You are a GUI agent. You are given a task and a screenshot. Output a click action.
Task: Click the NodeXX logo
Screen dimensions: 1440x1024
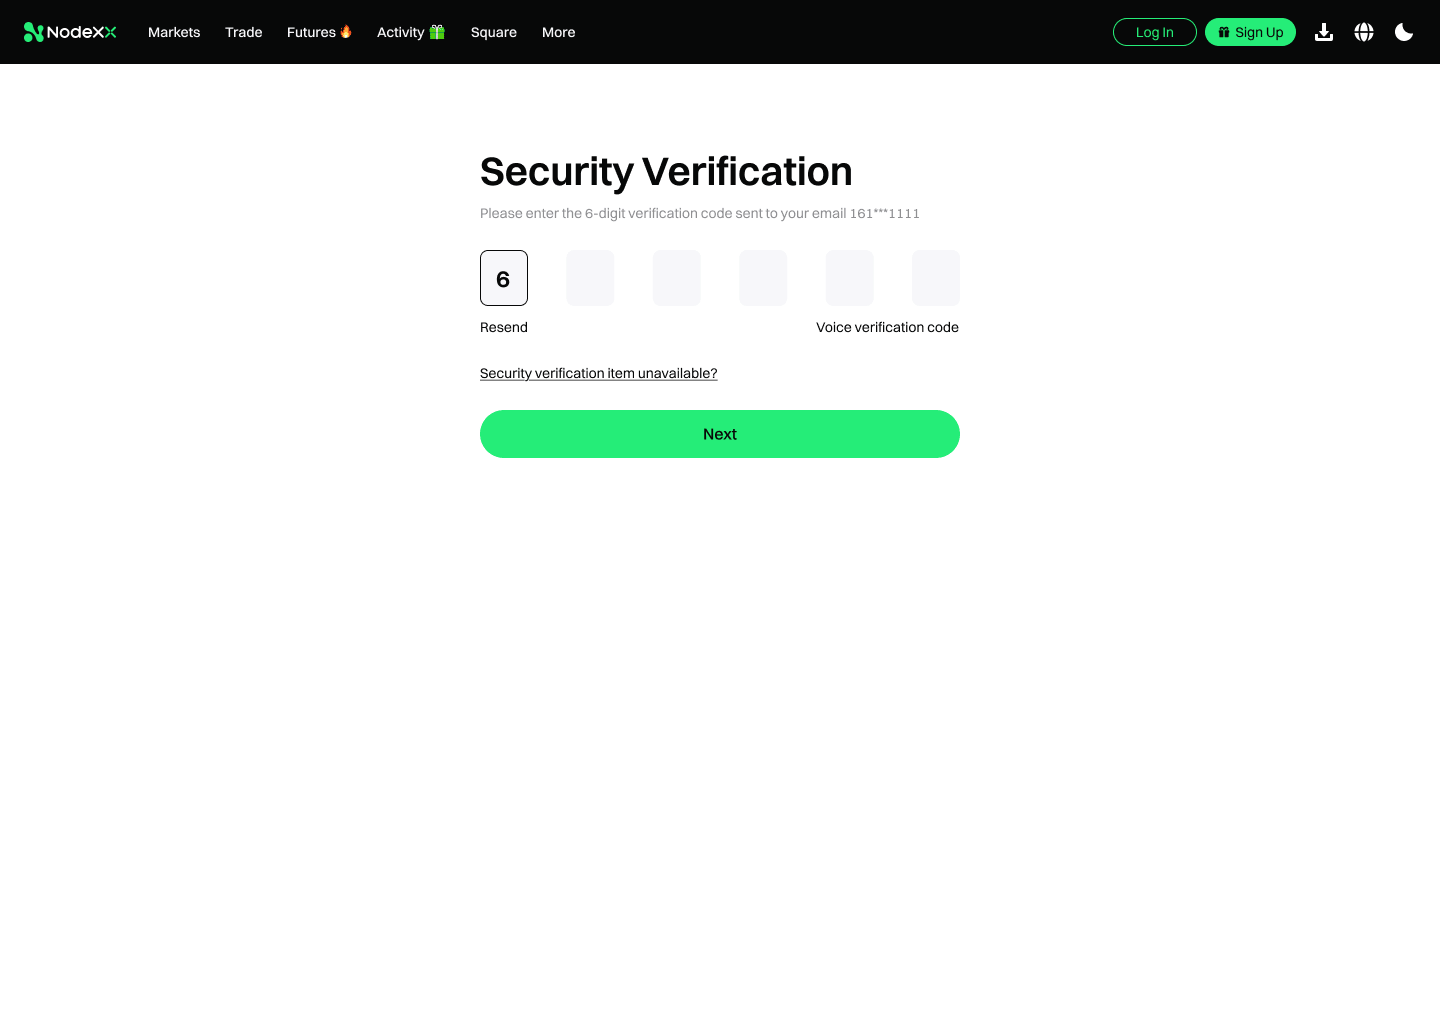[x=70, y=32]
